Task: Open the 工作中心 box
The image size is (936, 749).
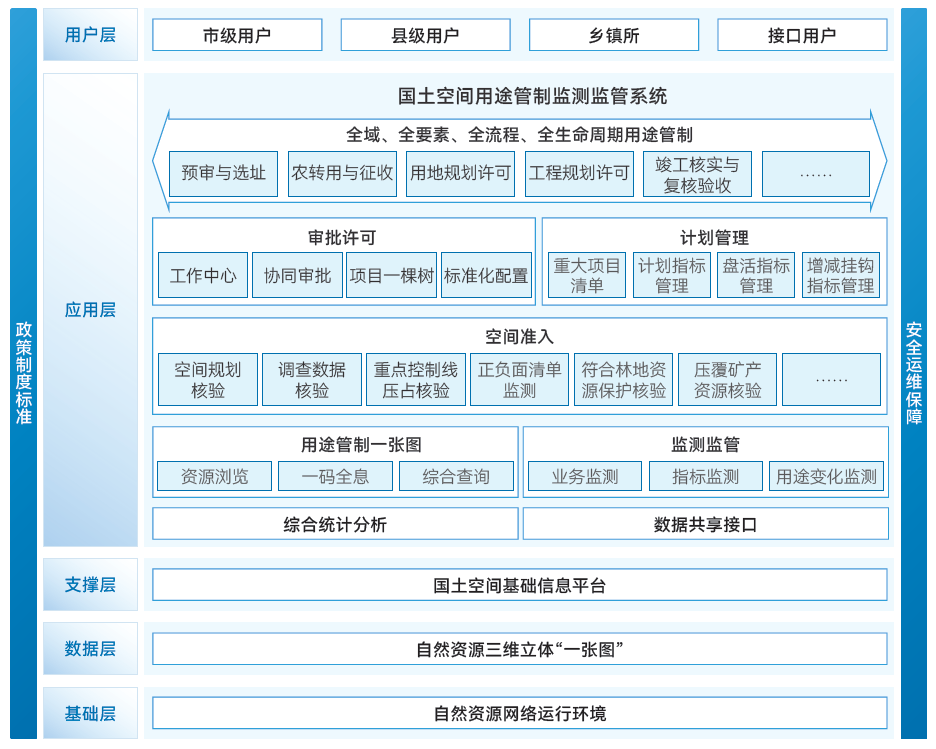Action: pos(203,275)
